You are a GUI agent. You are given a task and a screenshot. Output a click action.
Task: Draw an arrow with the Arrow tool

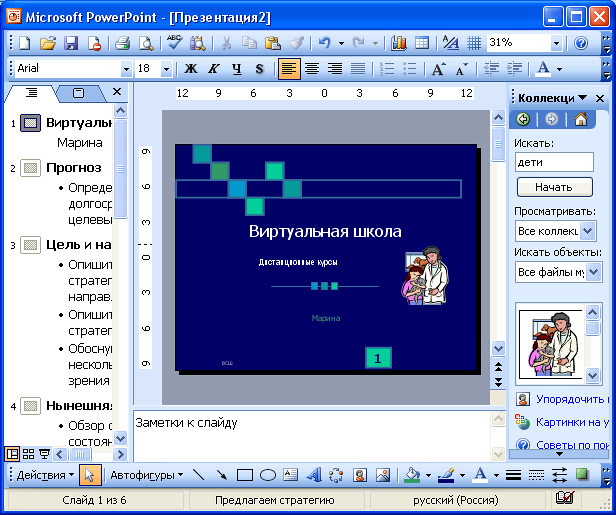[x=222, y=475]
